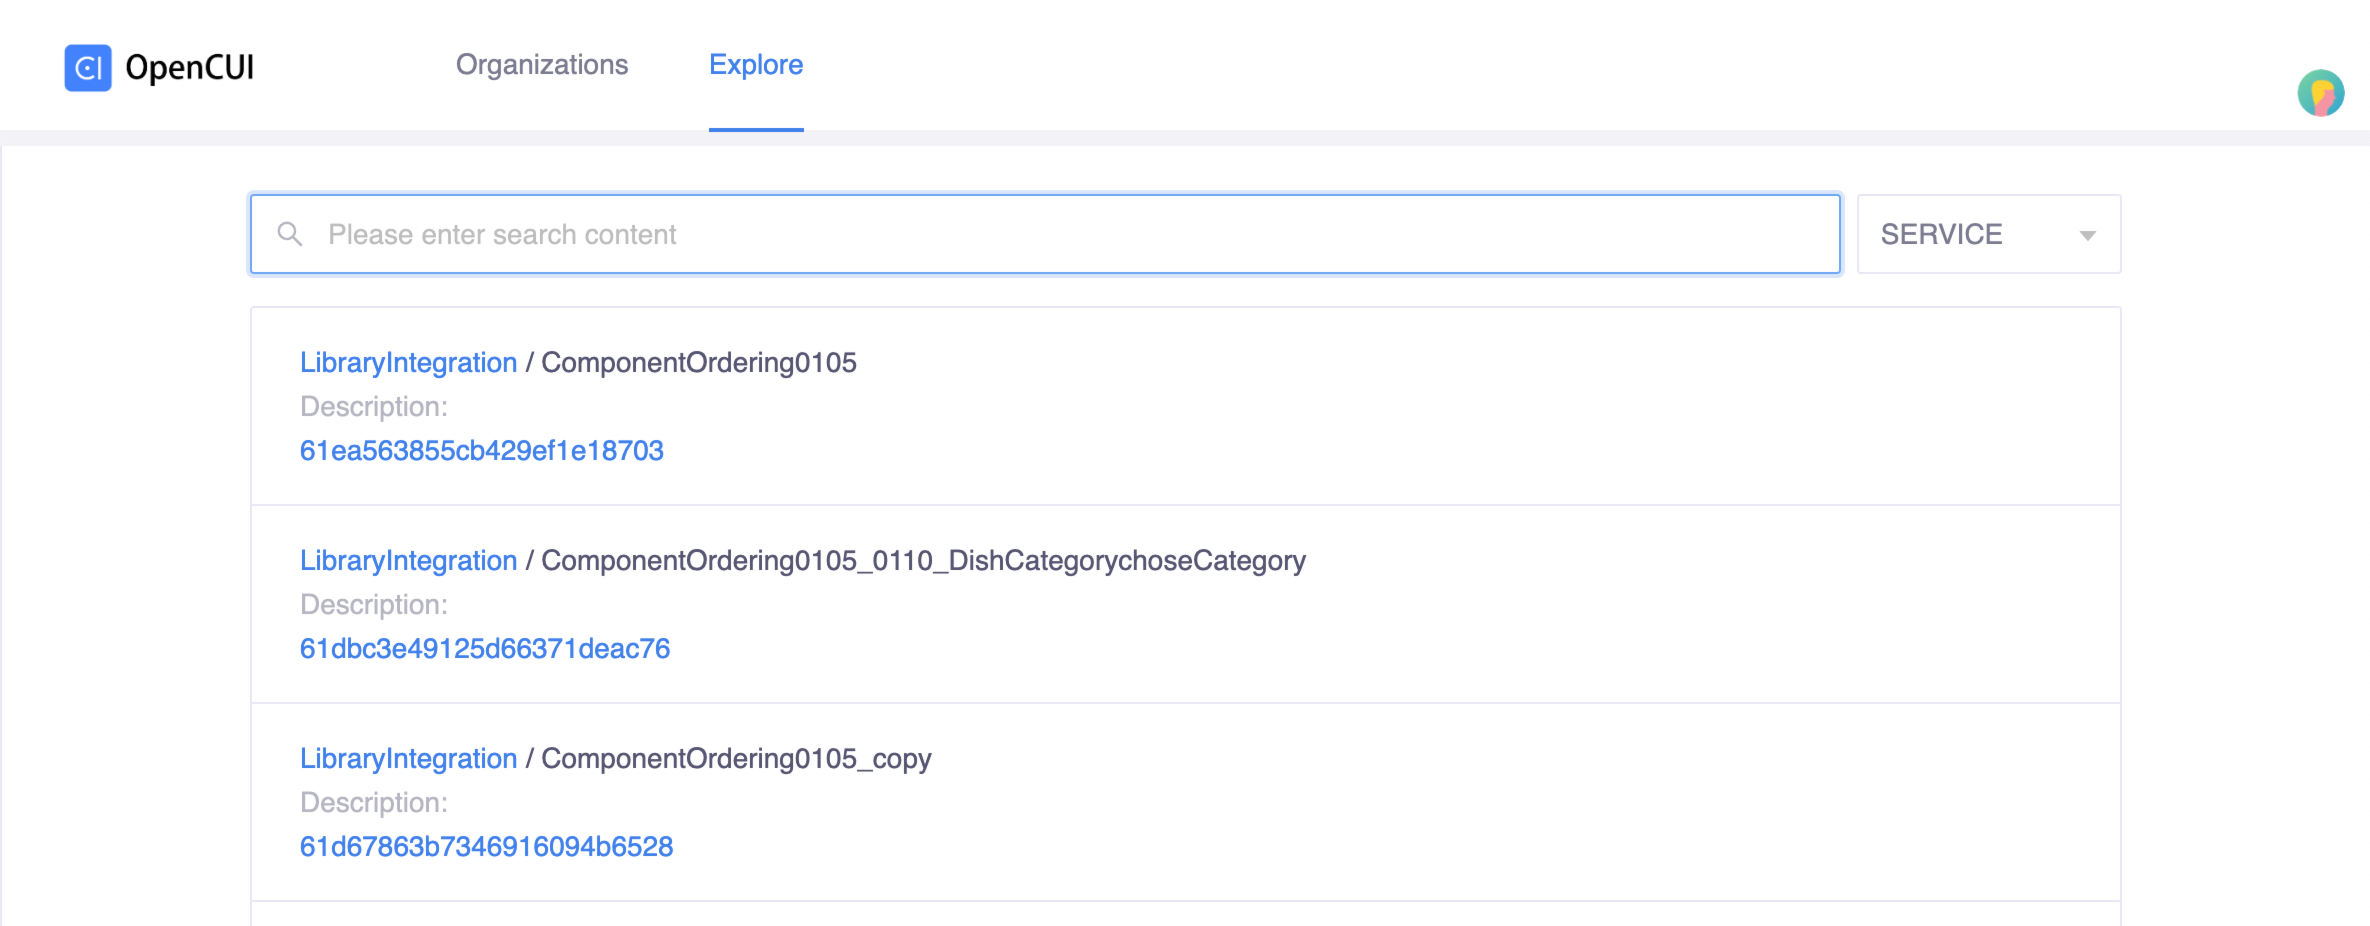The image size is (2370, 926).
Task: Open the 61d67863b7346916094b6528 description
Action: point(487,846)
